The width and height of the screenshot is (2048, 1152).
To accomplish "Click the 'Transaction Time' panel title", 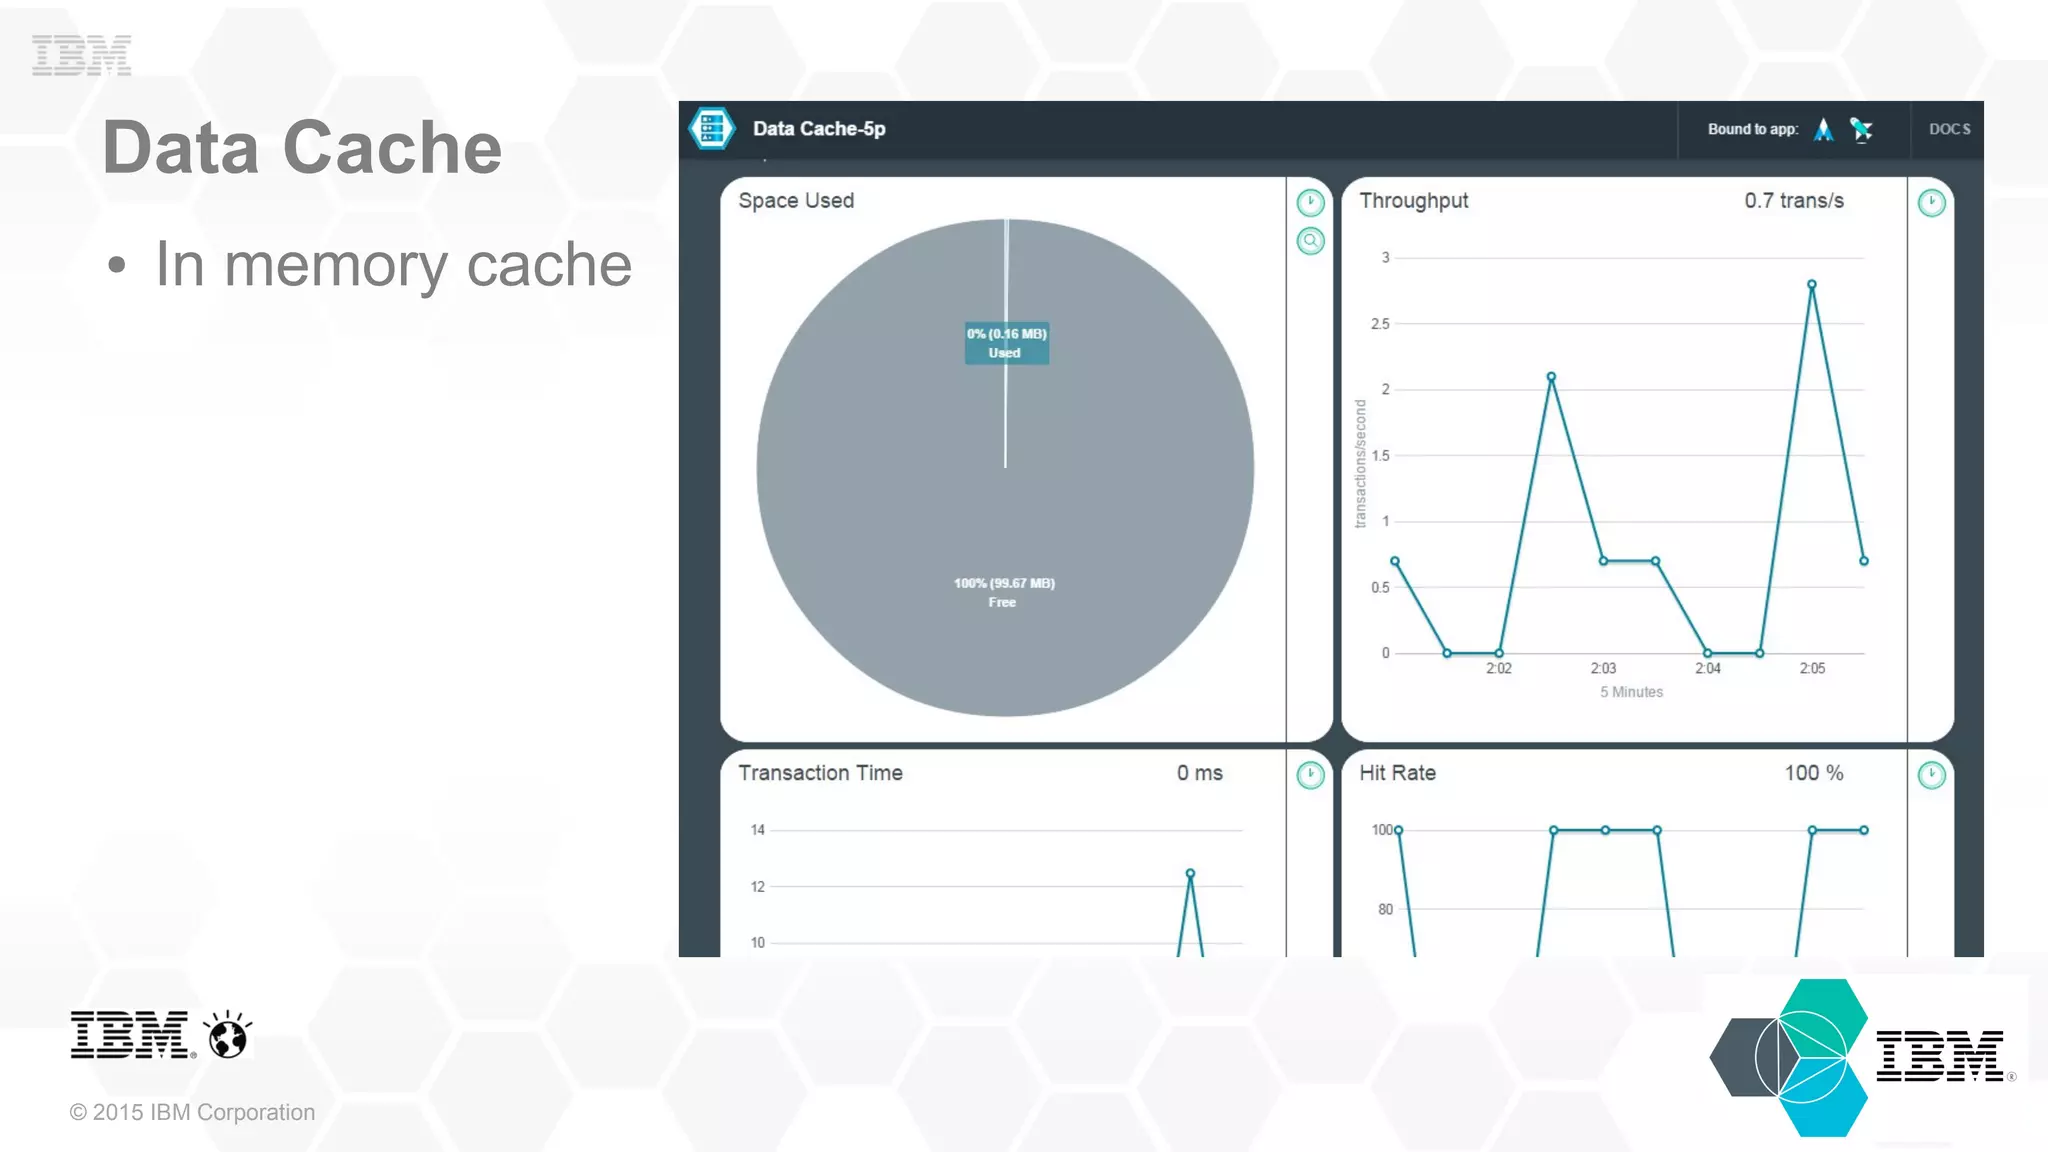I will point(820,773).
